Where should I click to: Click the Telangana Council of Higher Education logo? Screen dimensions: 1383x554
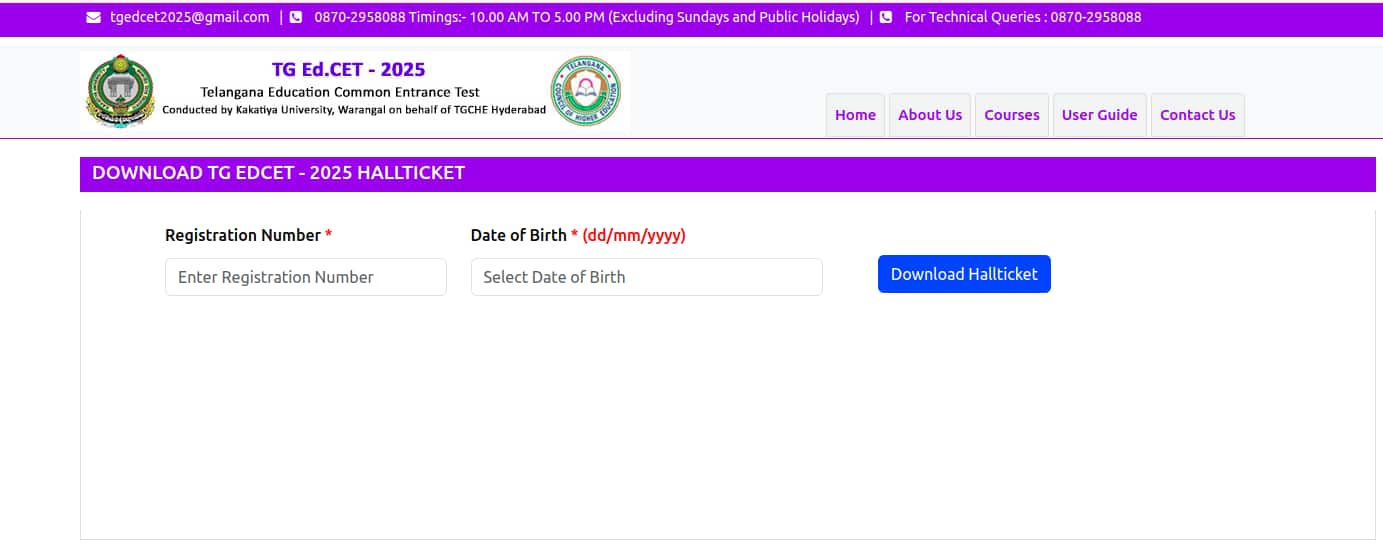[585, 90]
